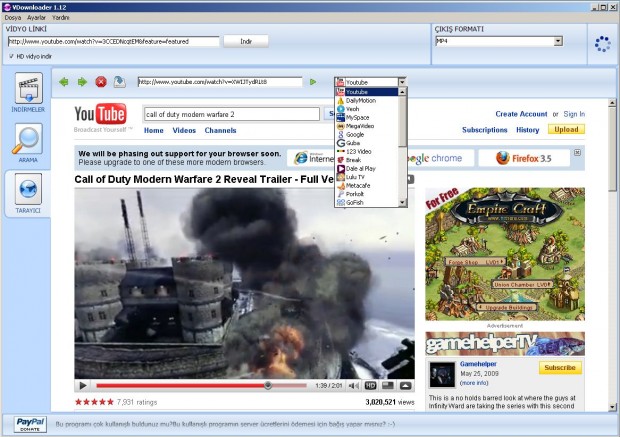Click the Internet Explorer browser icon

pyautogui.click(x=310, y=158)
